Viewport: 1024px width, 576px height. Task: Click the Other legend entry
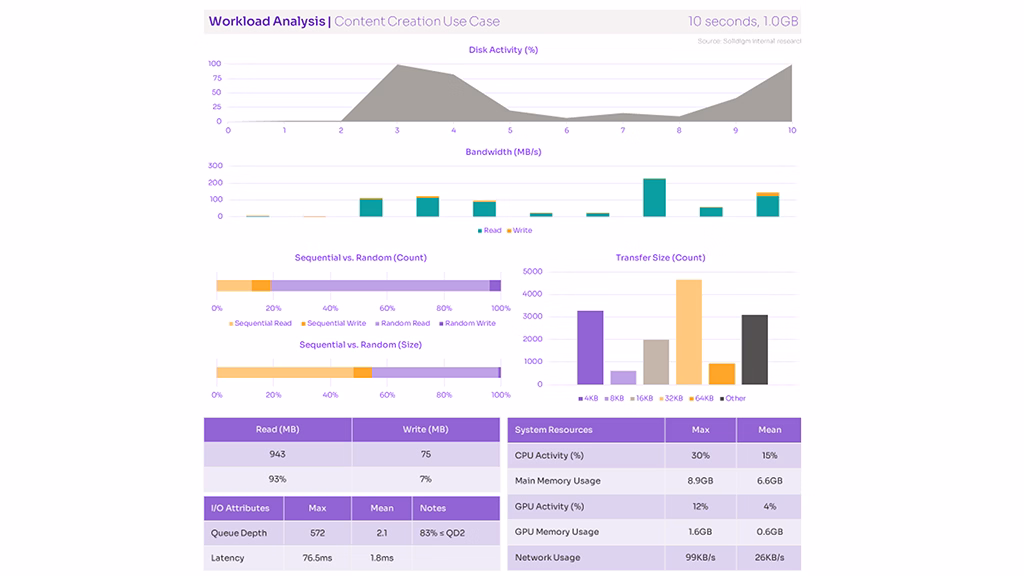[732, 398]
